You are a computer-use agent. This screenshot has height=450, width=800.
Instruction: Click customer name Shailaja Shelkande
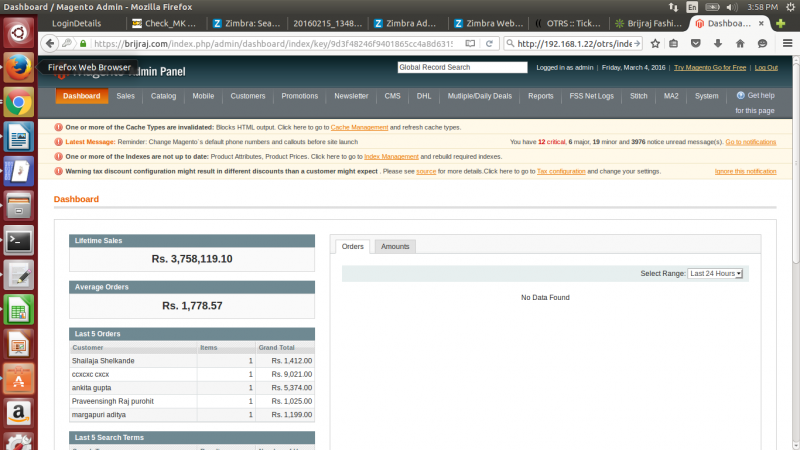[103, 361]
